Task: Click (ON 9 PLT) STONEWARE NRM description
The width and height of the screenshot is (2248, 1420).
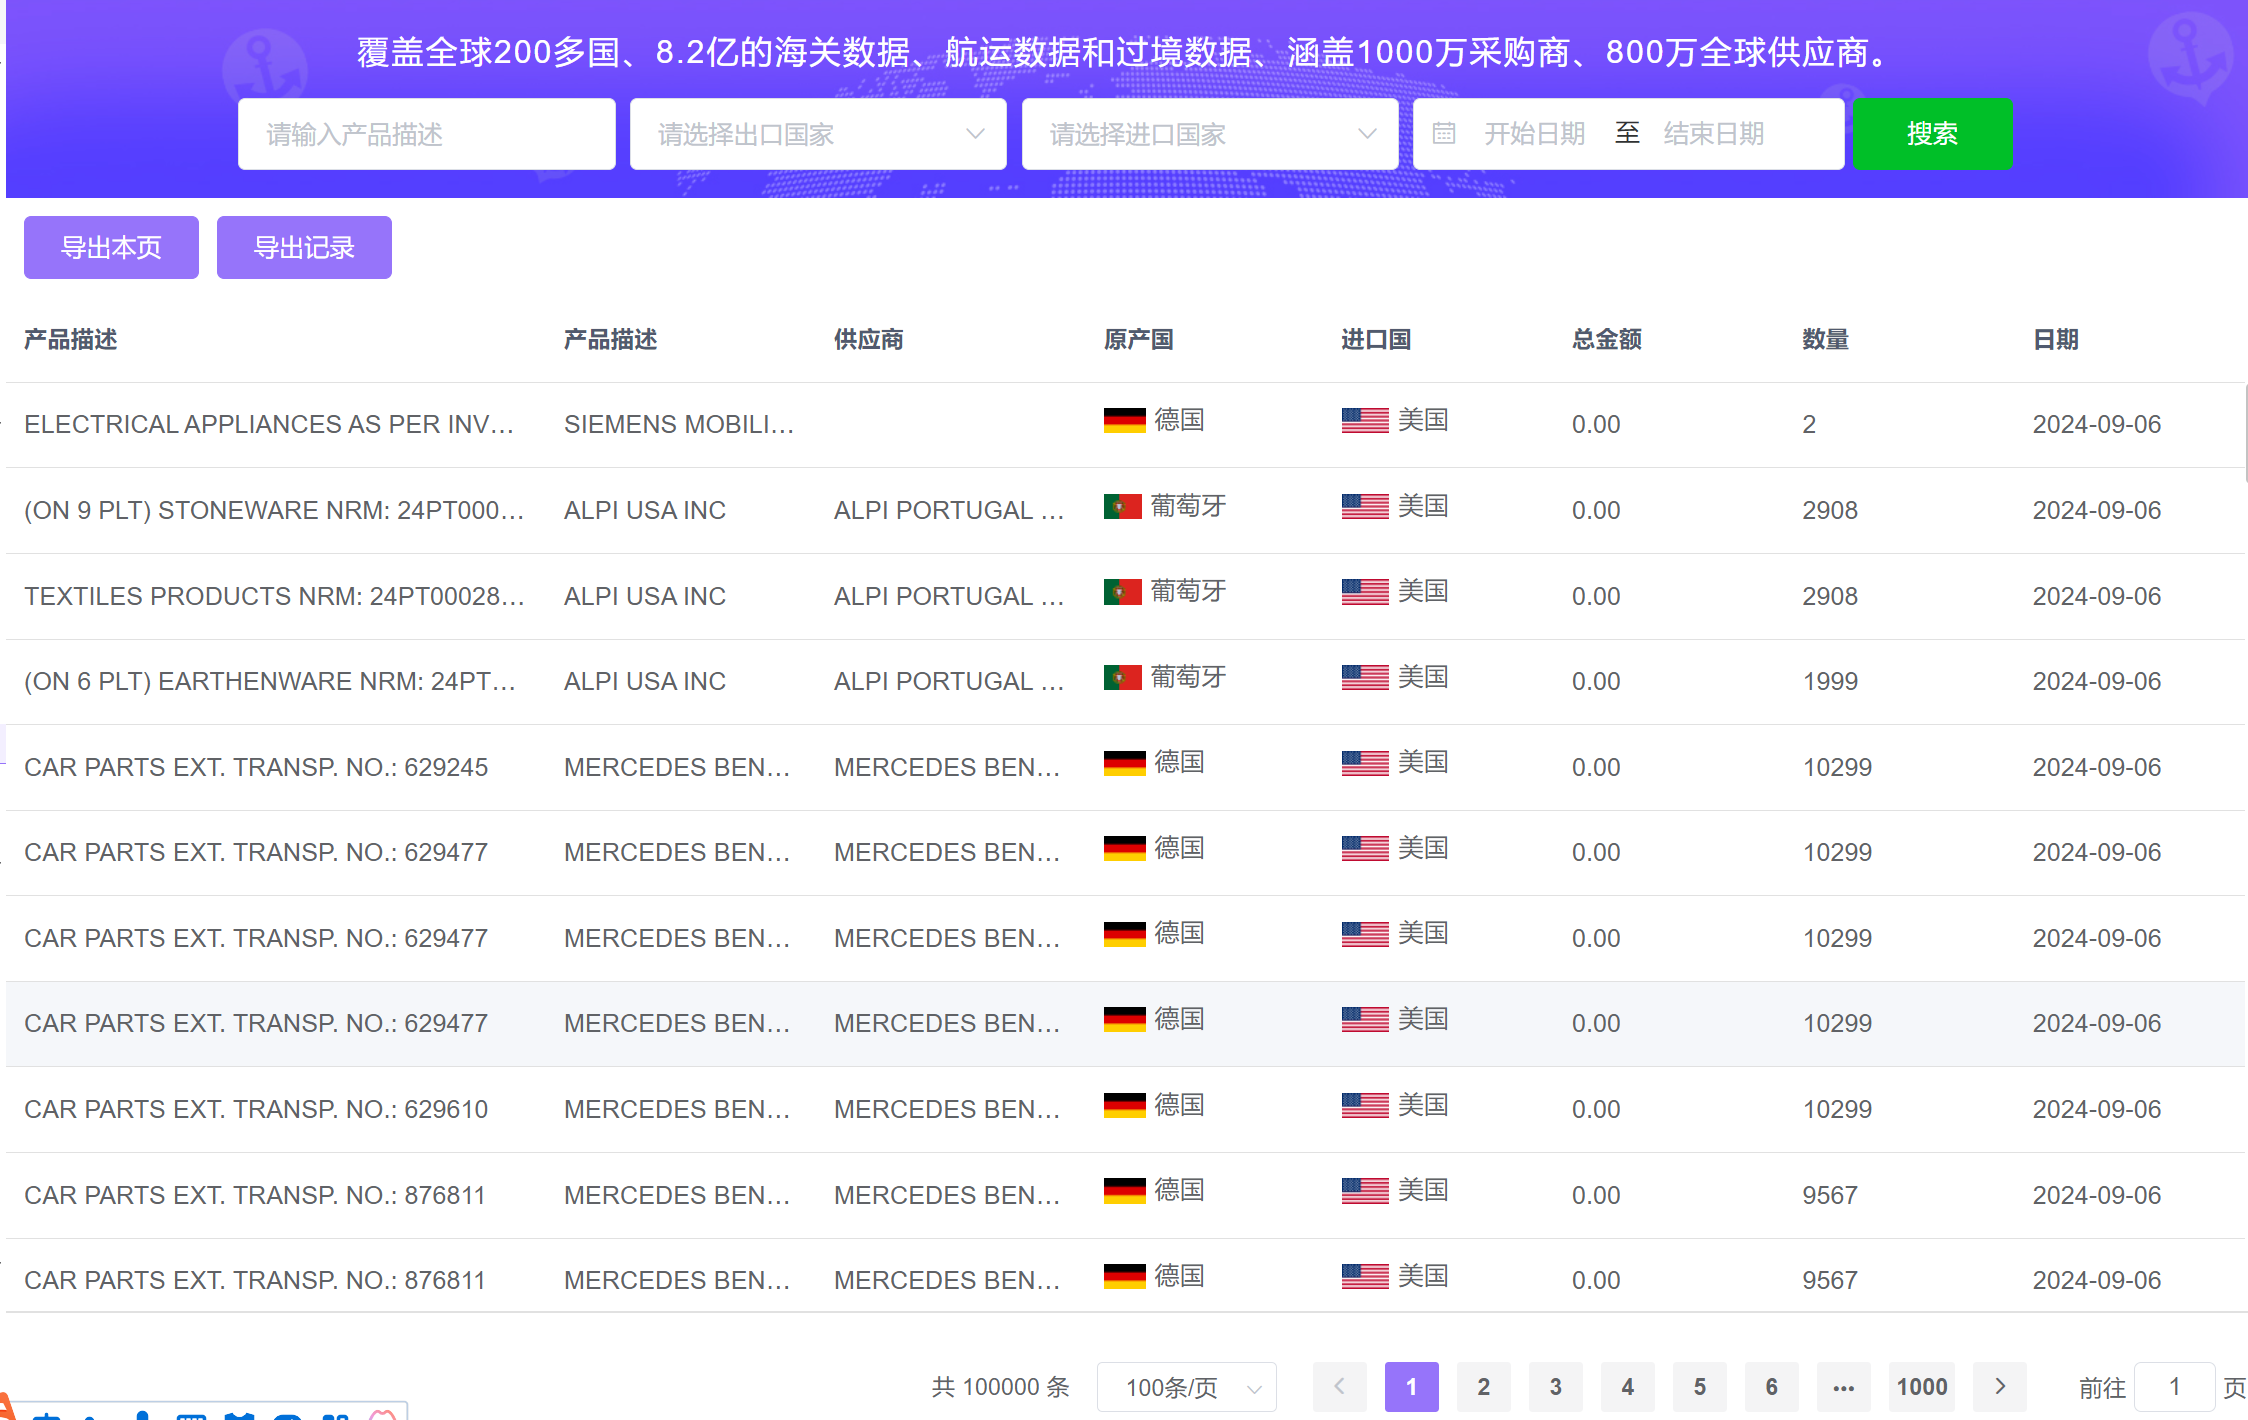Action: 274,510
